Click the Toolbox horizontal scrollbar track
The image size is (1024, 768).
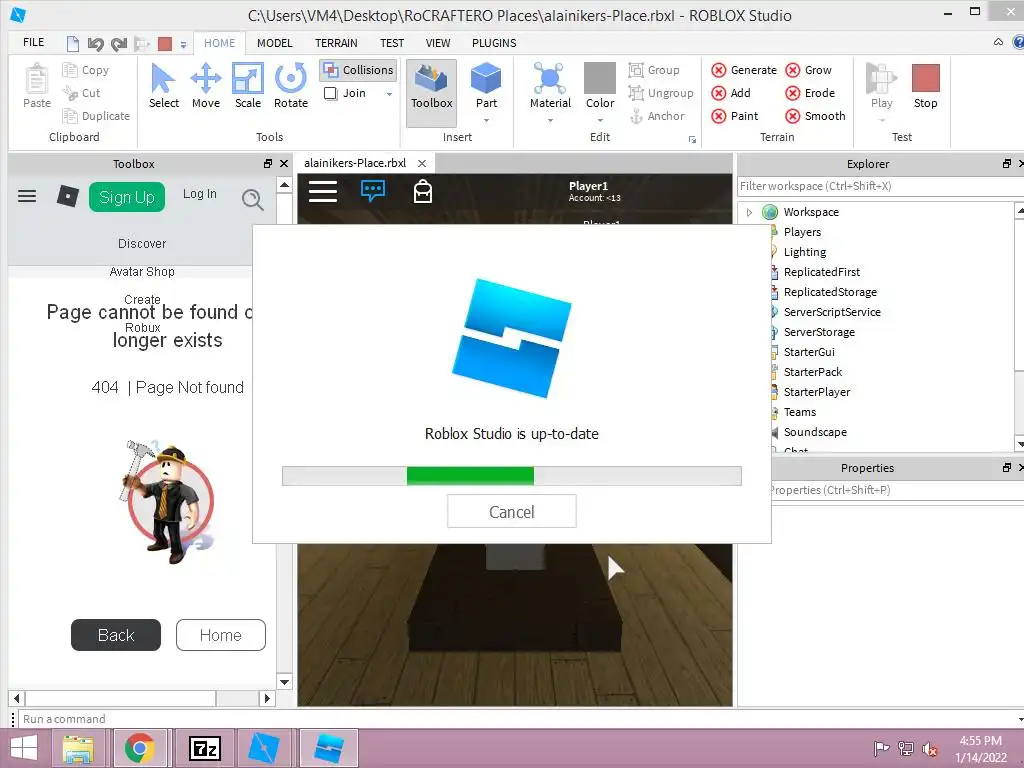pos(142,698)
